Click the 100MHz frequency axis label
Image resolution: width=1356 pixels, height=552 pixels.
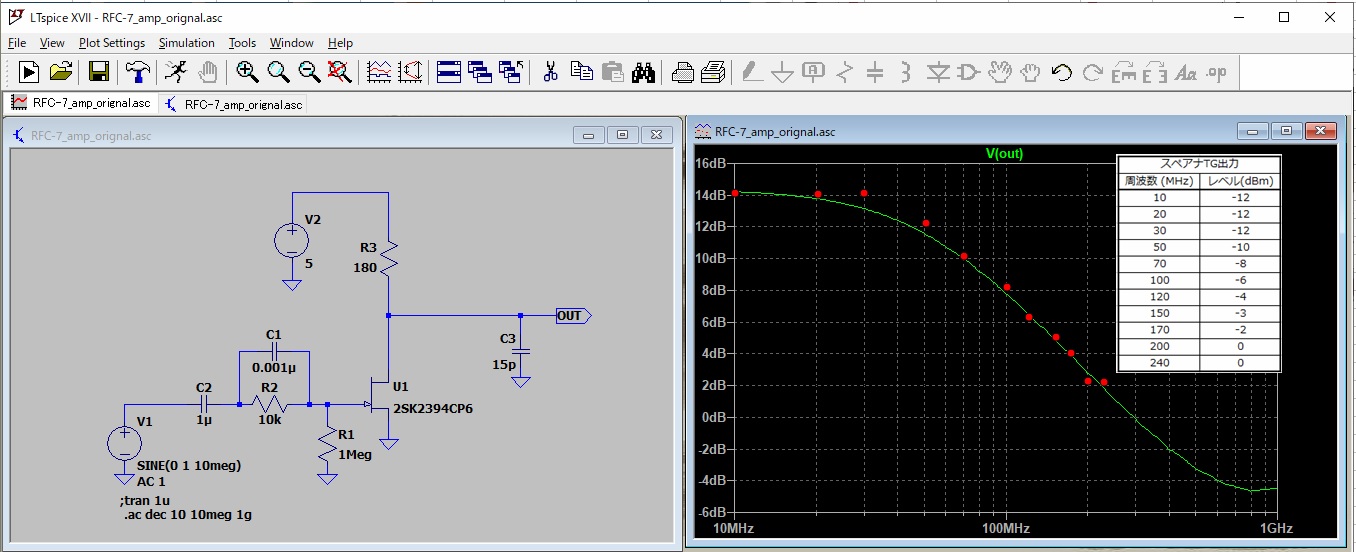click(x=1005, y=528)
